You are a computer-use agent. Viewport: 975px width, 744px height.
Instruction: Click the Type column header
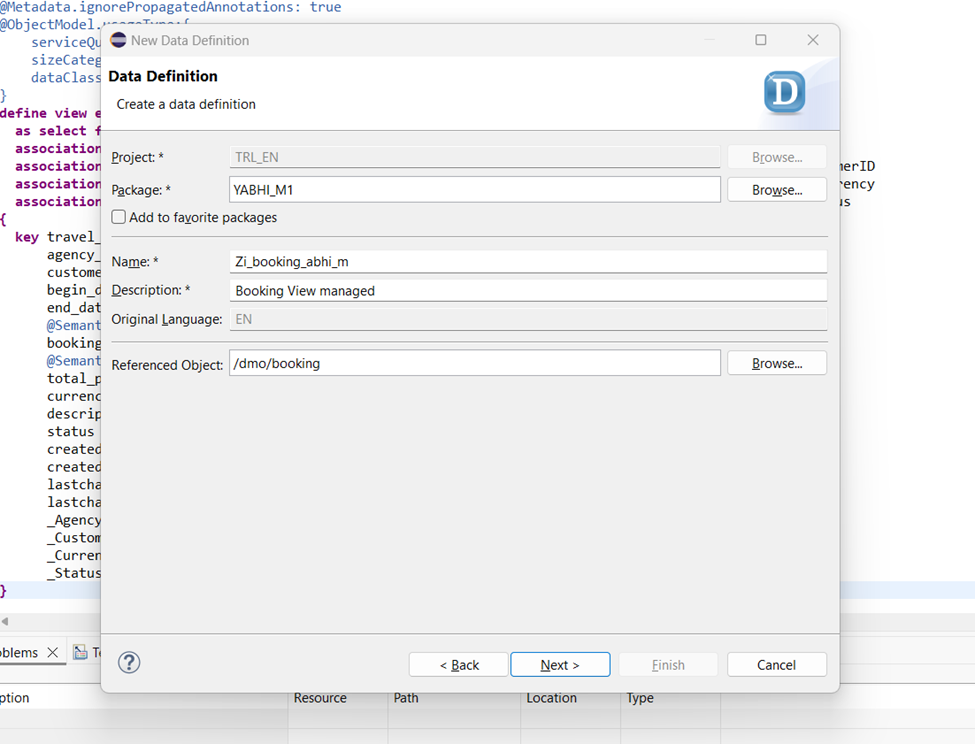[x=639, y=698]
